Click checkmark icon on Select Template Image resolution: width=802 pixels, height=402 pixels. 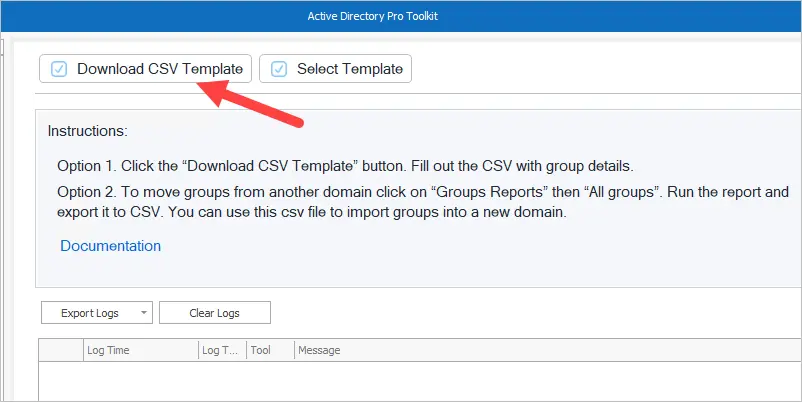[x=279, y=69]
